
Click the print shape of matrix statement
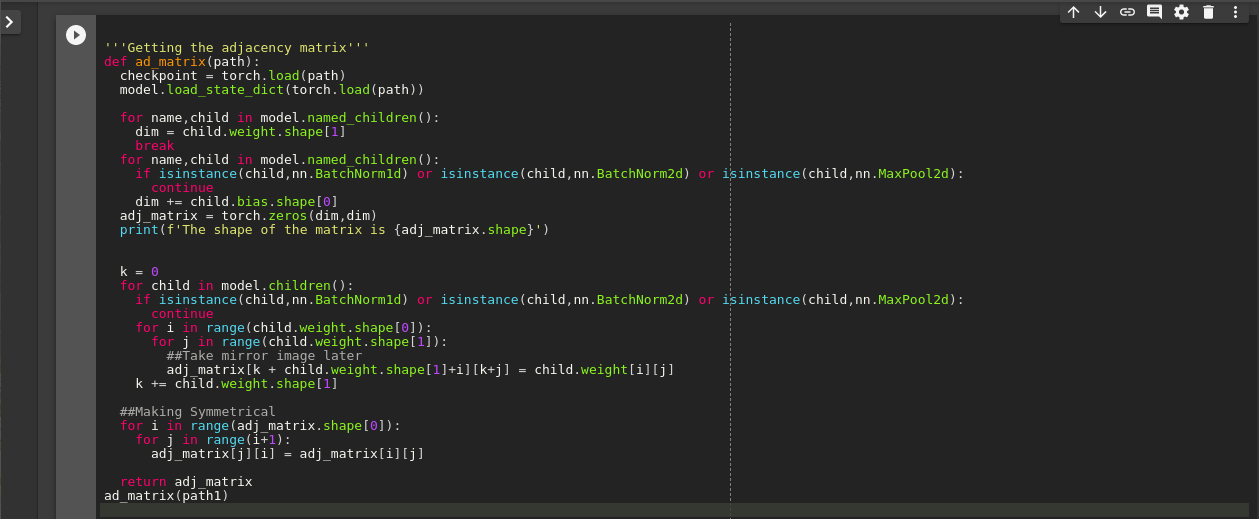(x=334, y=230)
